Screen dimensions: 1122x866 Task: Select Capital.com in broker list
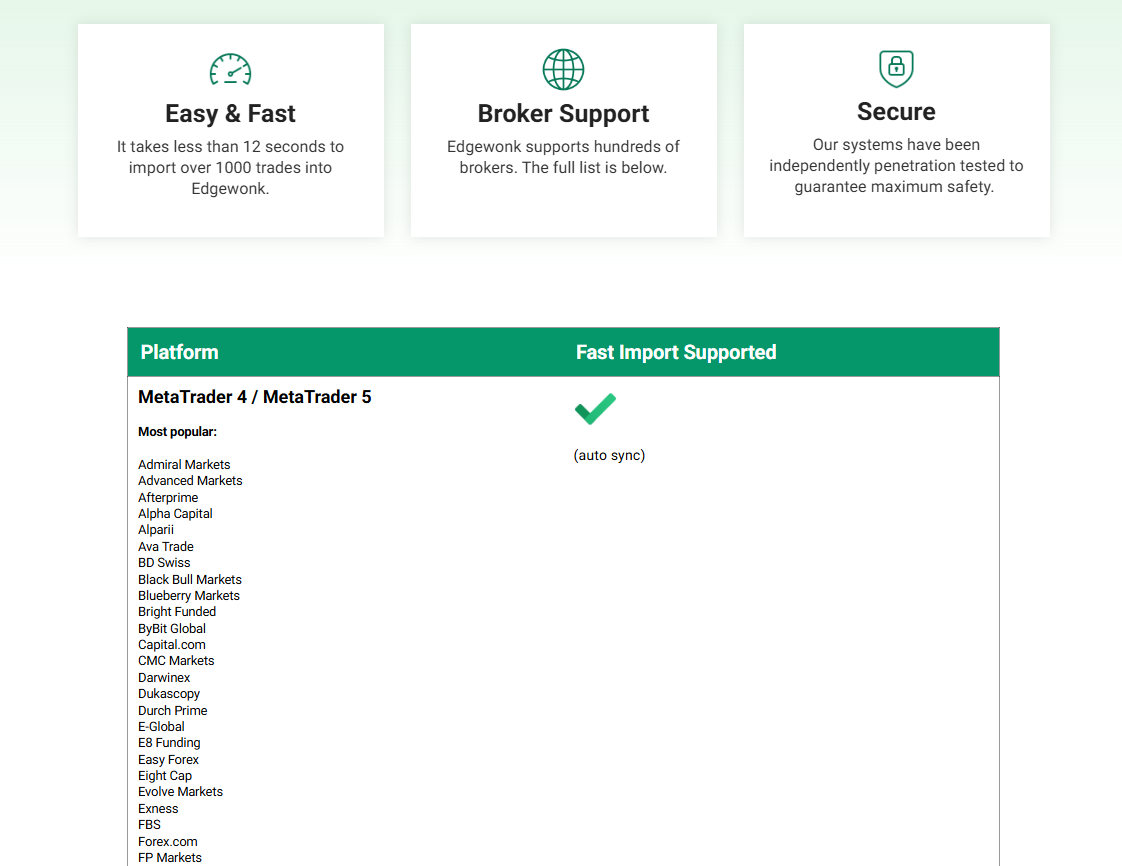point(172,645)
